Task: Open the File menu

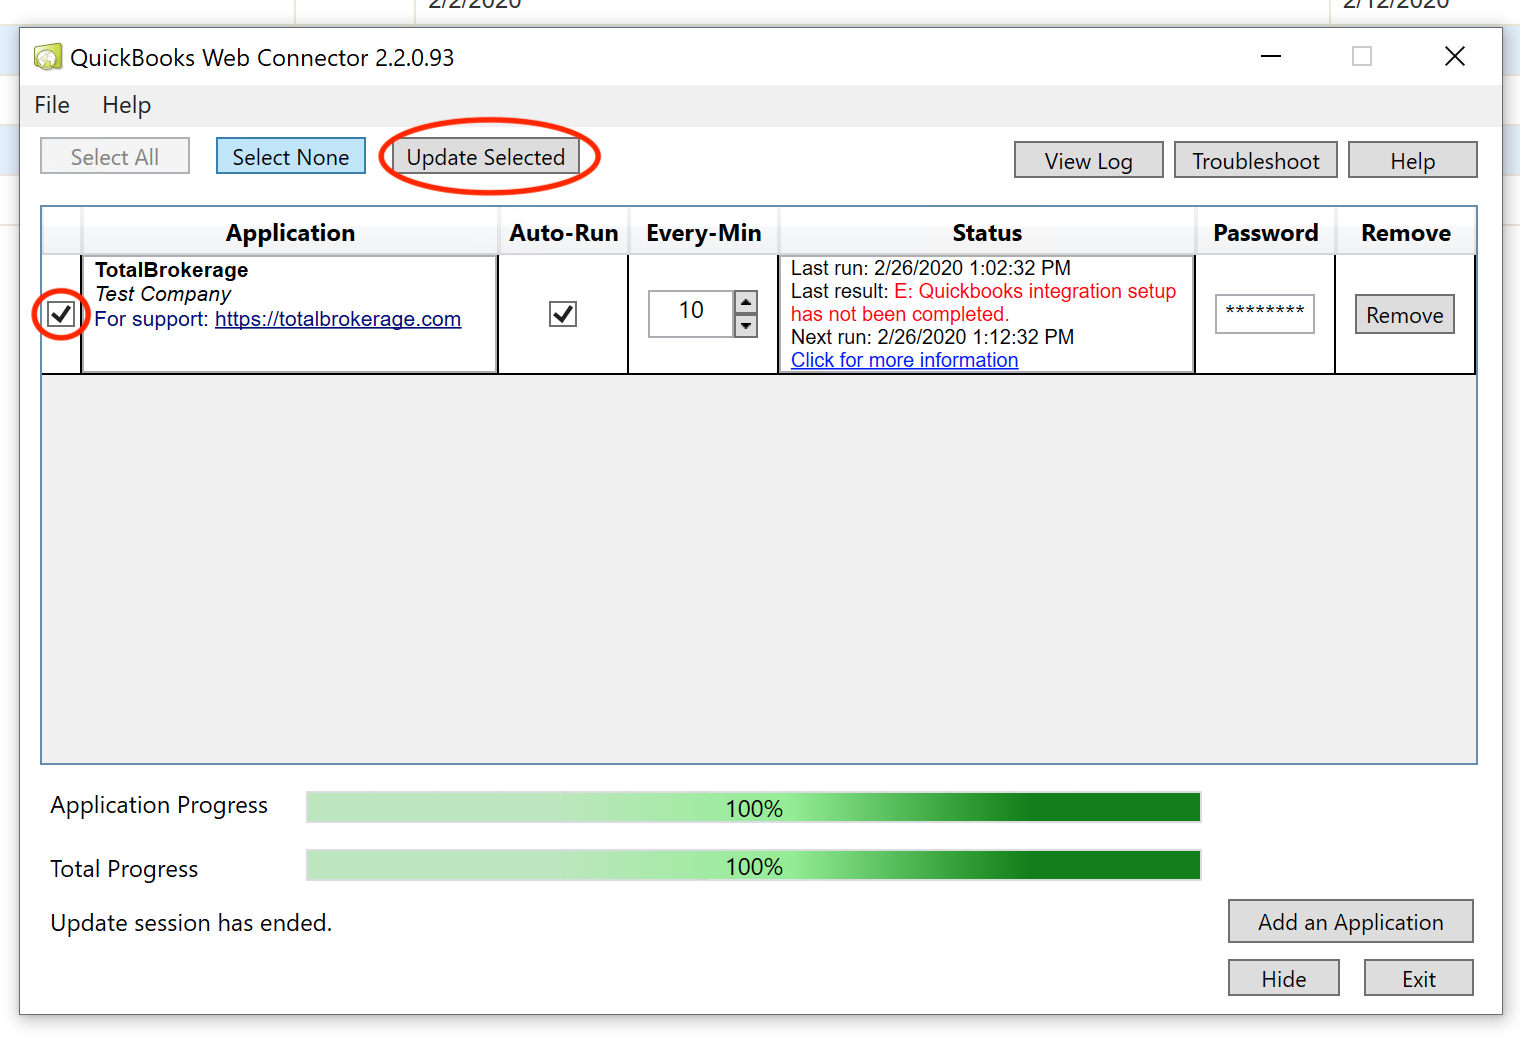Action: 52,105
